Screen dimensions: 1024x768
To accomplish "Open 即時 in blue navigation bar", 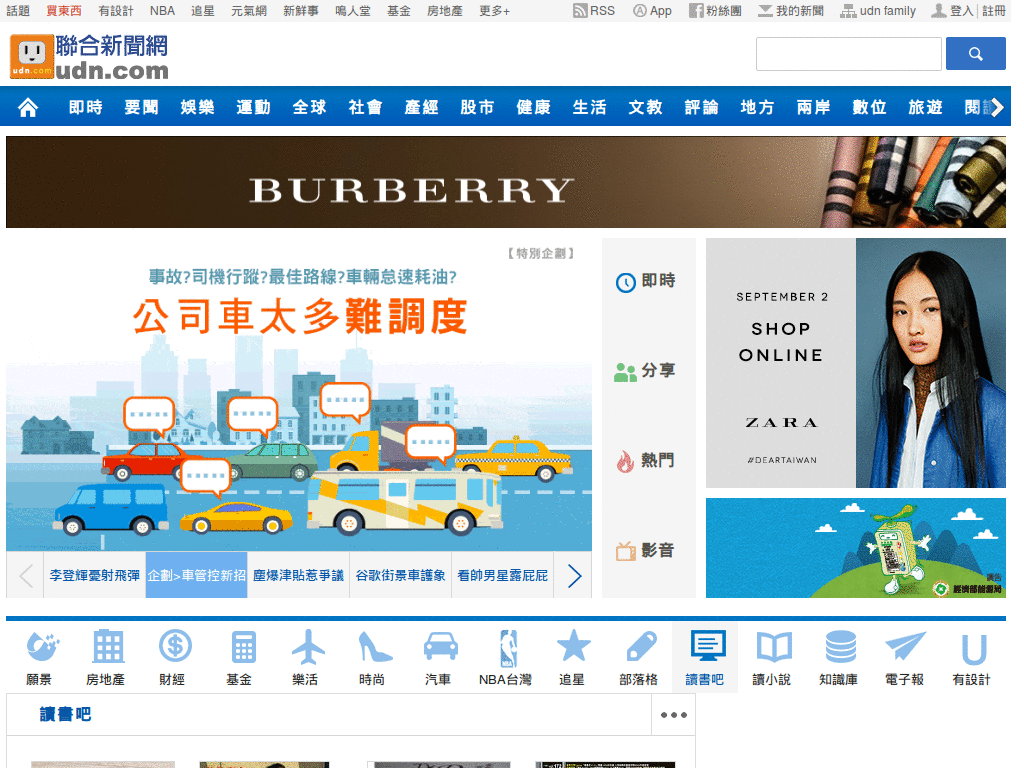I will 86,107.
